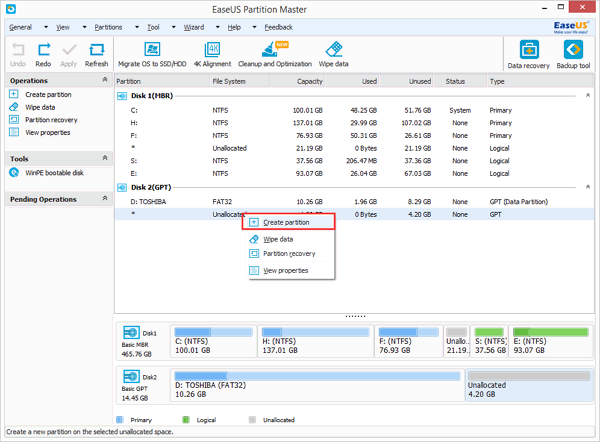Click Create partition link in Operations panel

coord(48,94)
